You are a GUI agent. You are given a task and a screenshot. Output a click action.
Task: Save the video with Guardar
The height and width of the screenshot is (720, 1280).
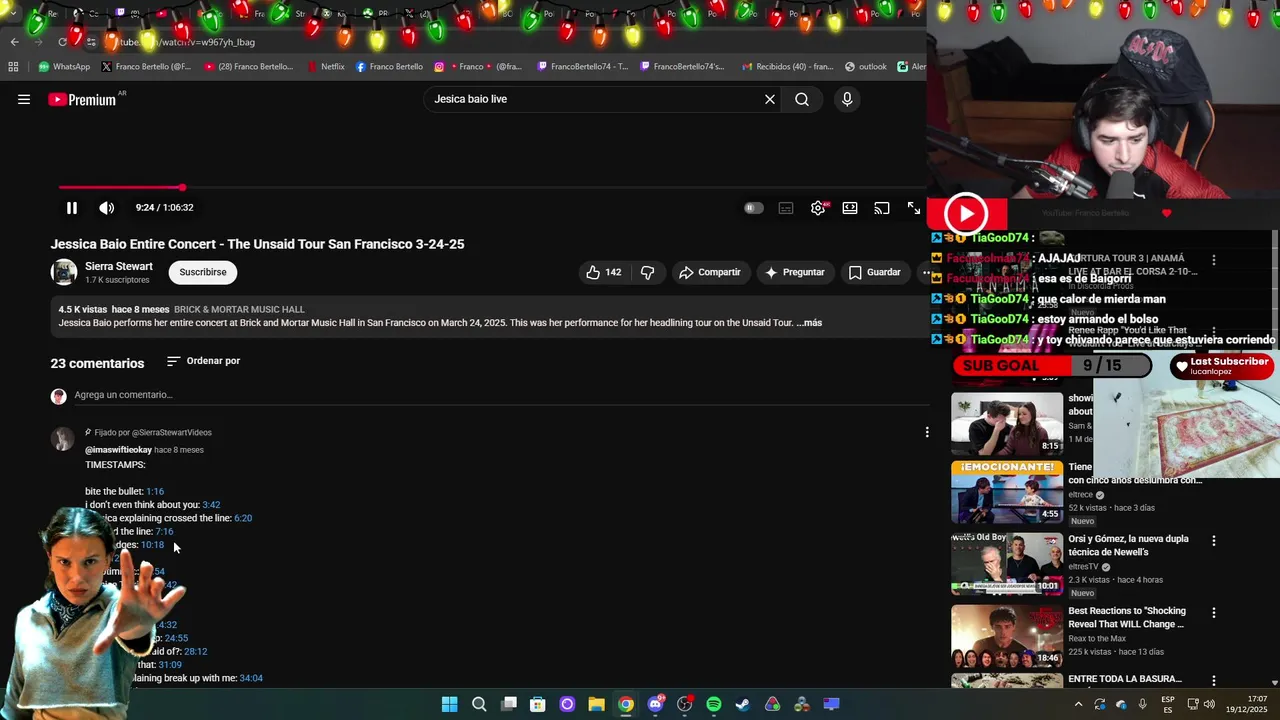point(875,272)
